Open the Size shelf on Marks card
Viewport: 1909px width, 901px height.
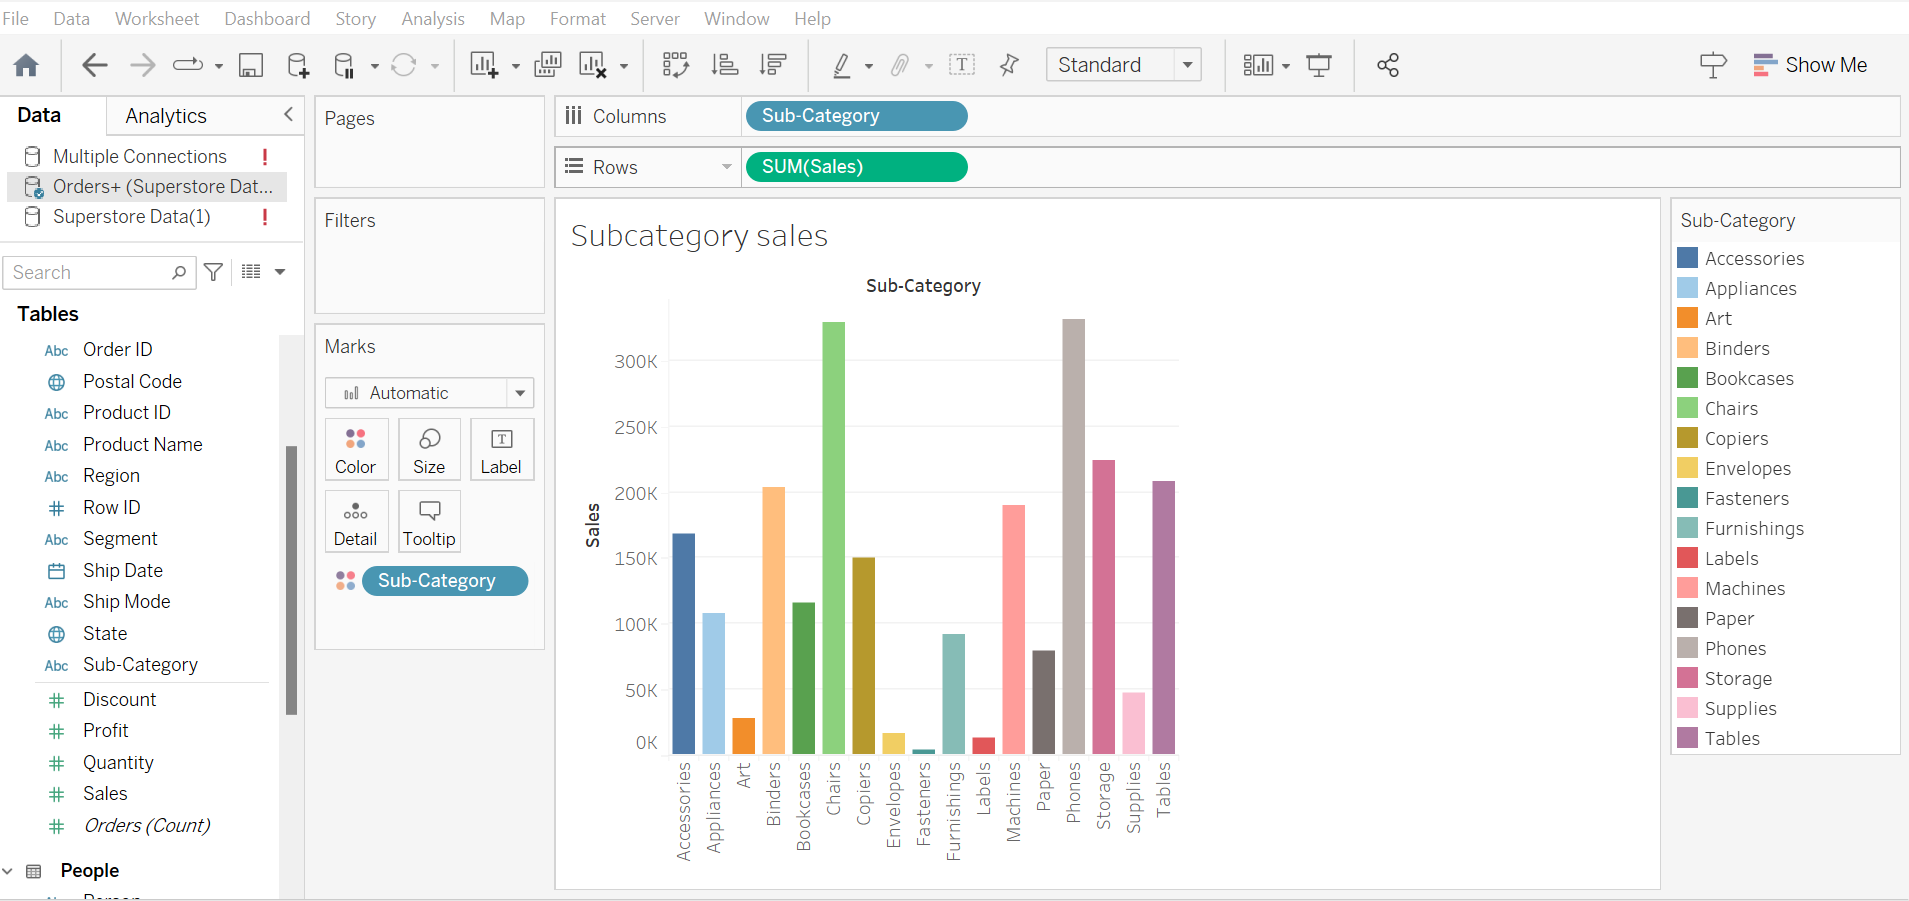pyautogui.click(x=428, y=449)
